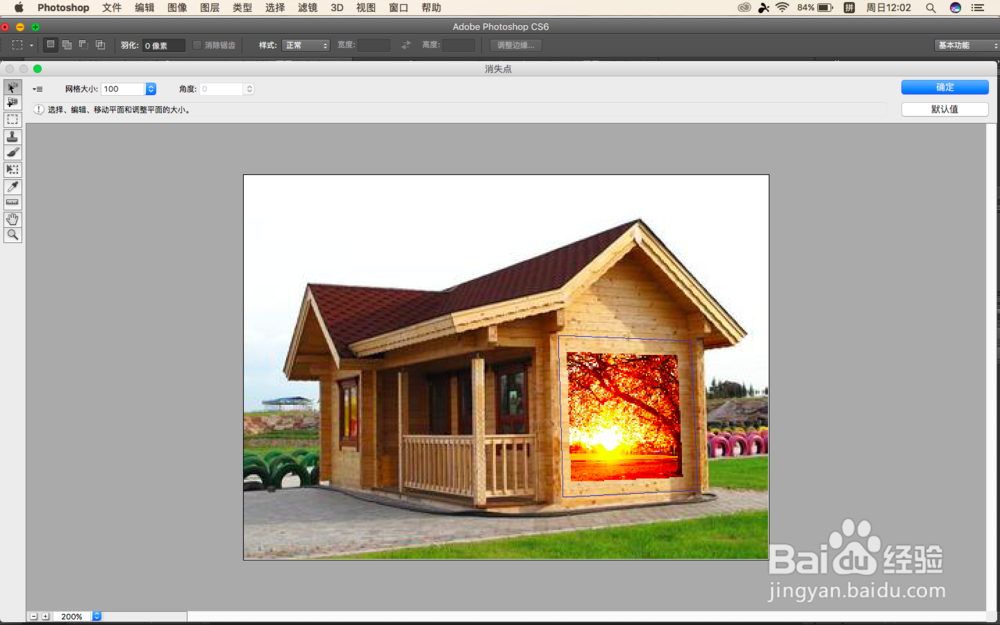Click the Wi-Fi status icon
The height and width of the screenshot is (625, 1000).
783,8
